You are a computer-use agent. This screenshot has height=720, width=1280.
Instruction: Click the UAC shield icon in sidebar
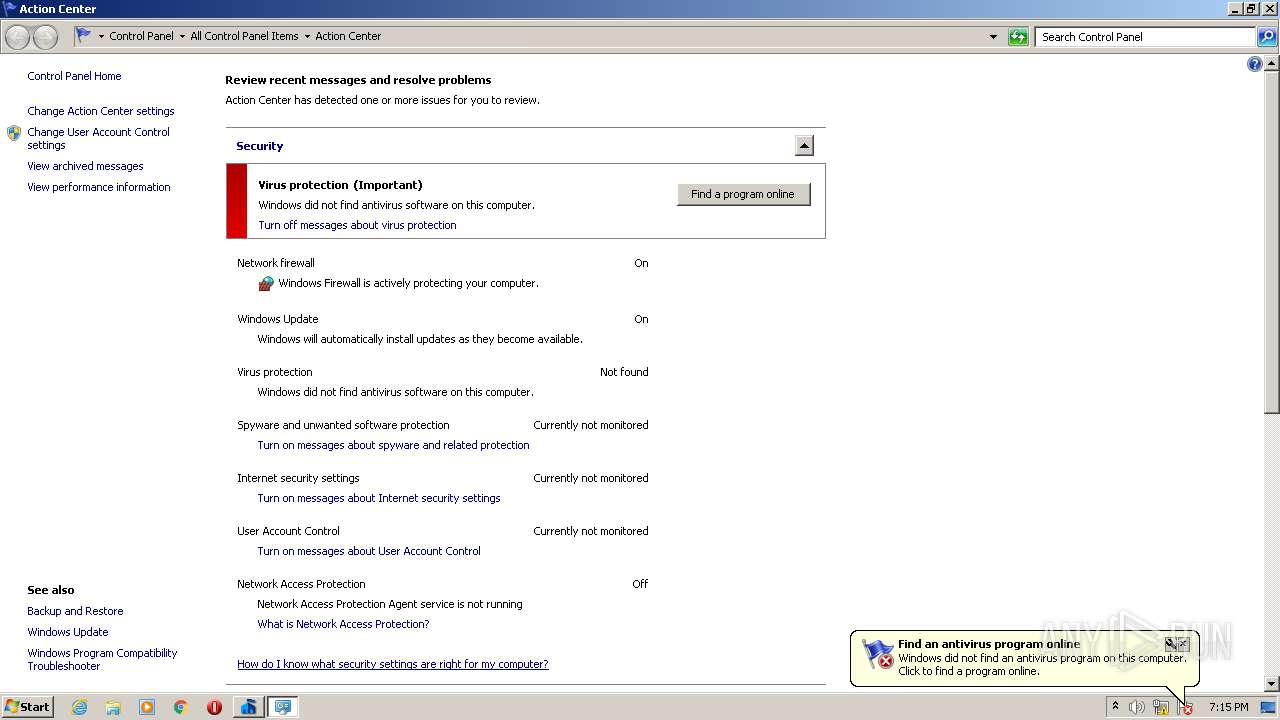coord(14,133)
